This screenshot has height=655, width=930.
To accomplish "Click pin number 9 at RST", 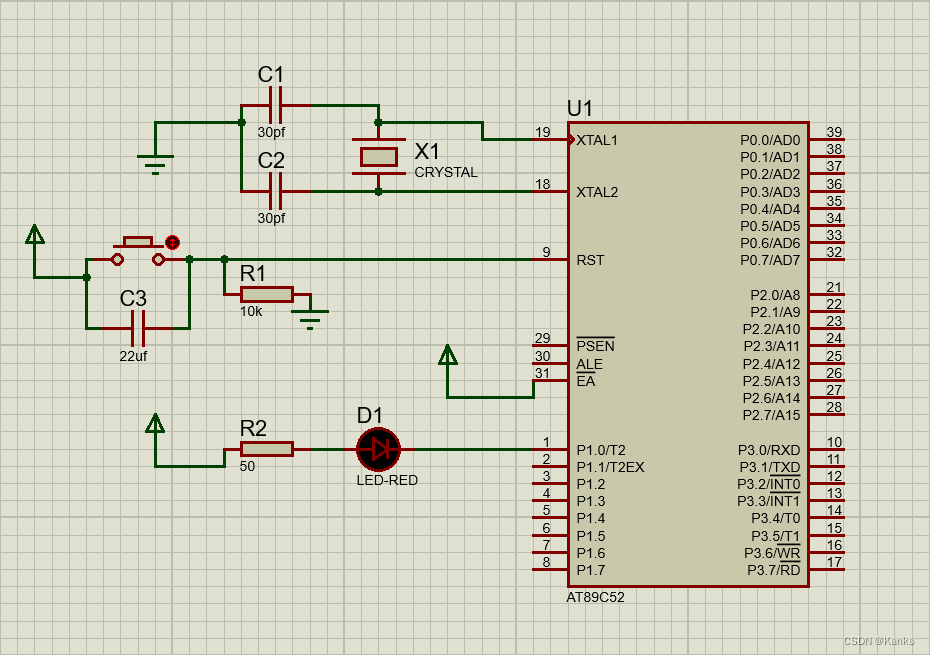I will [x=546, y=252].
